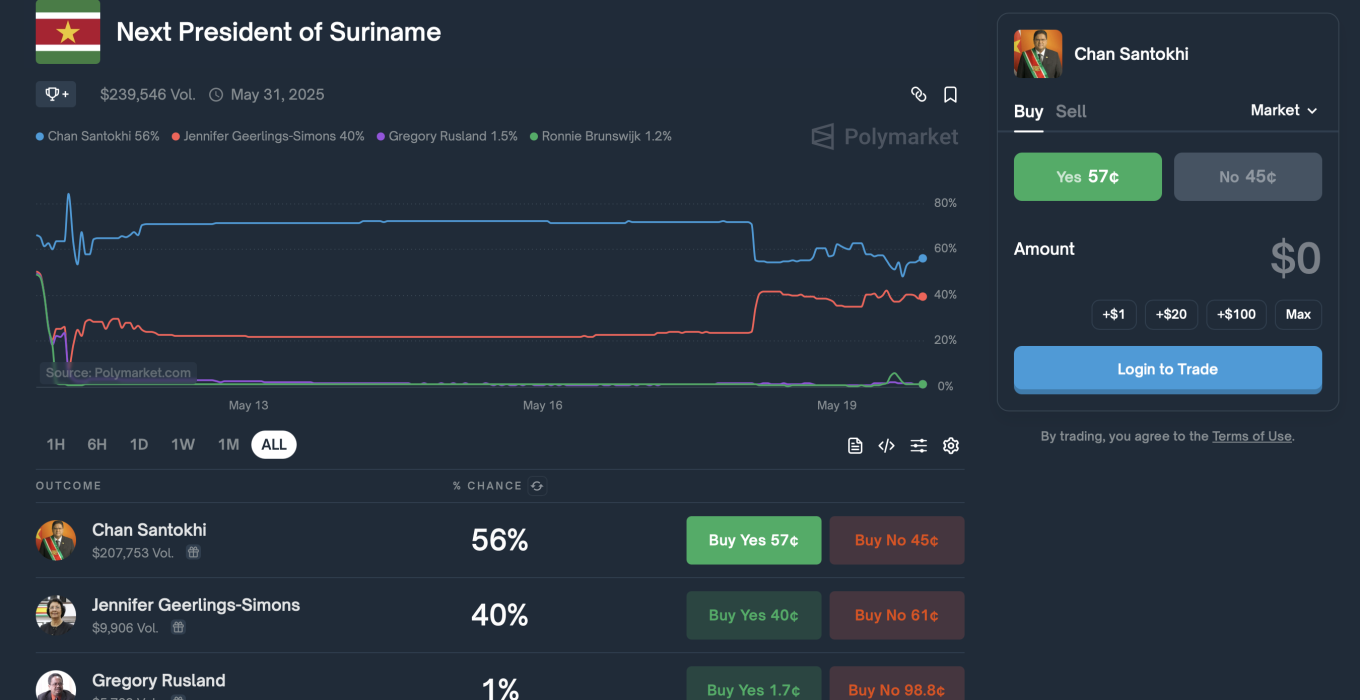This screenshot has width=1360, height=700.
Task: Click gift icon in Jennifer Geerlings-Simons row
Action: [x=177, y=627]
